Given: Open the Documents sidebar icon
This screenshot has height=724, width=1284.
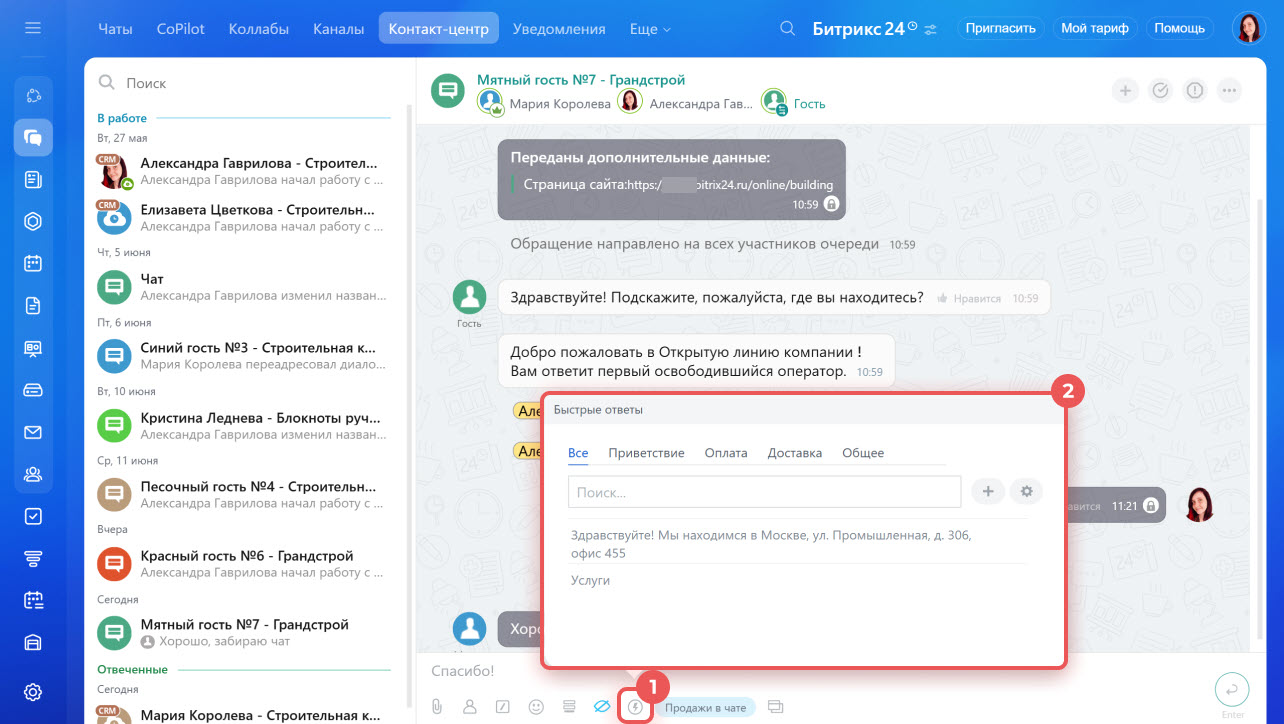Looking at the screenshot, I should click(x=33, y=306).
